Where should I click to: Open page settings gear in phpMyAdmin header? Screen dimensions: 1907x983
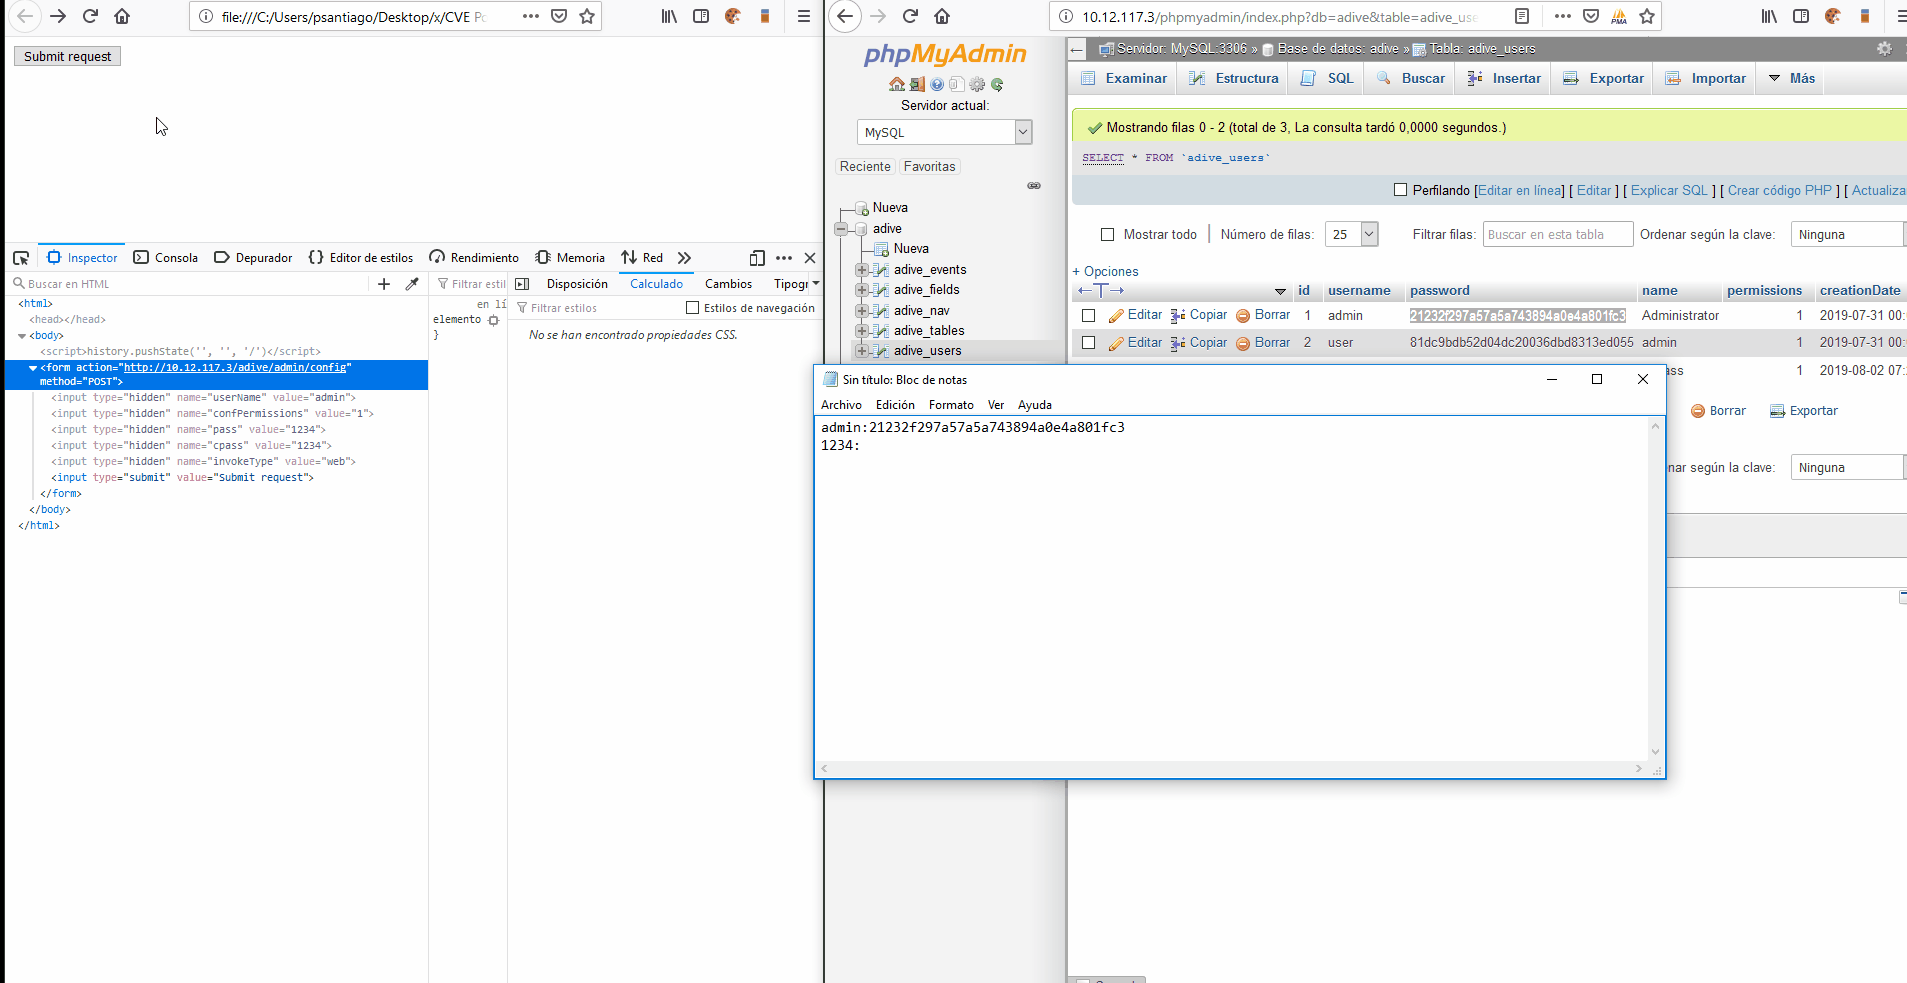[1884, 48]
